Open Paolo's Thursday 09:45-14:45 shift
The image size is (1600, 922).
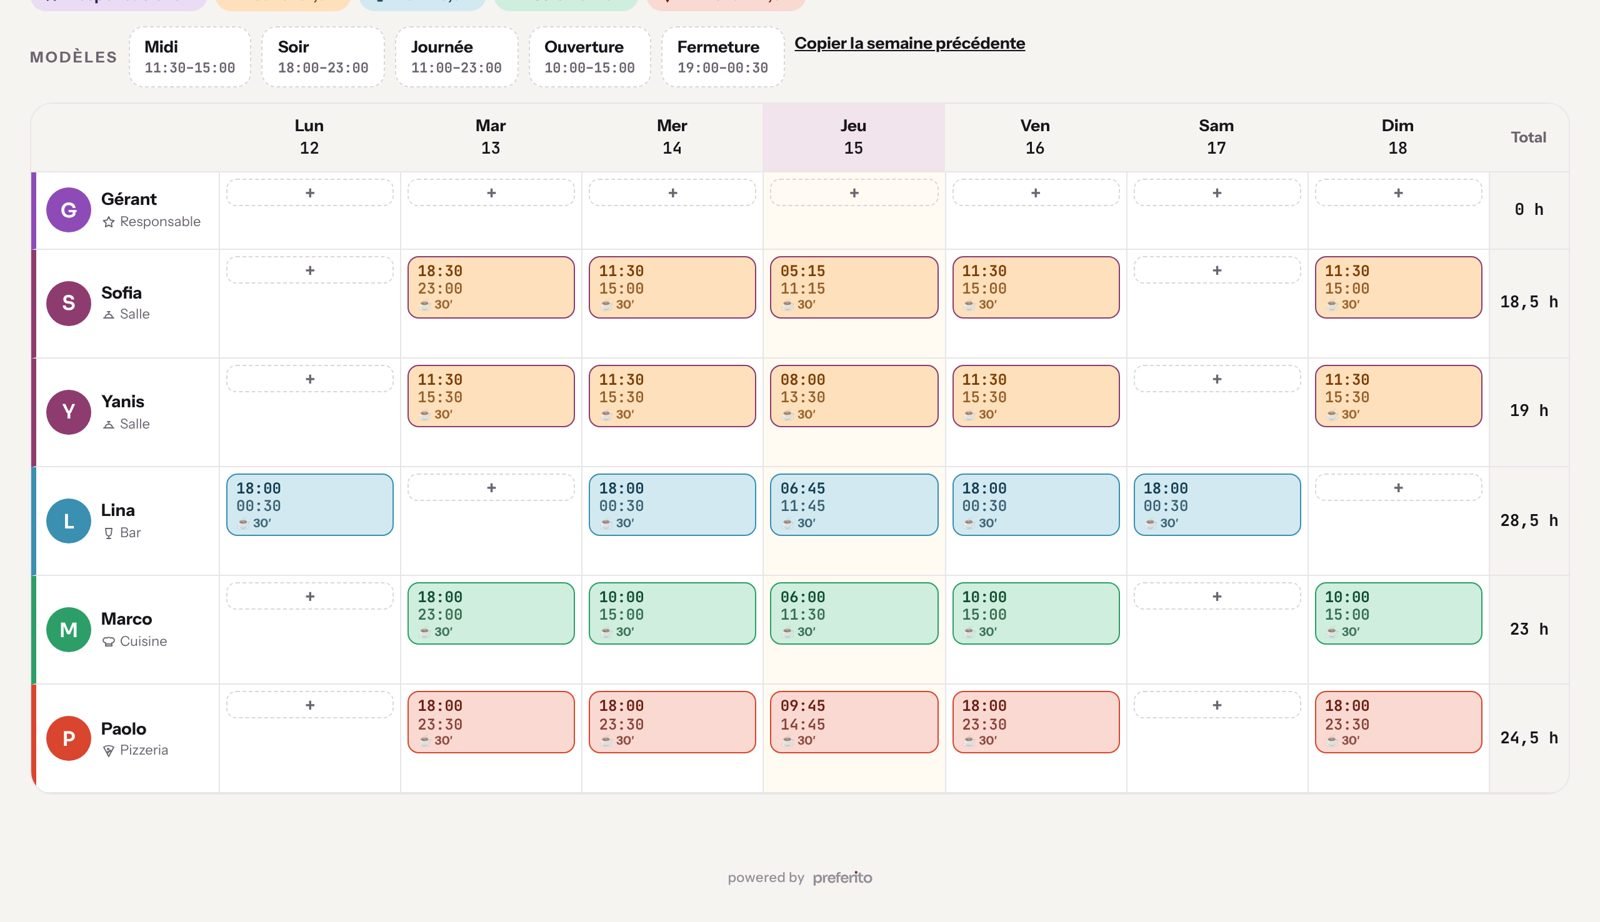tap(854, 722)
